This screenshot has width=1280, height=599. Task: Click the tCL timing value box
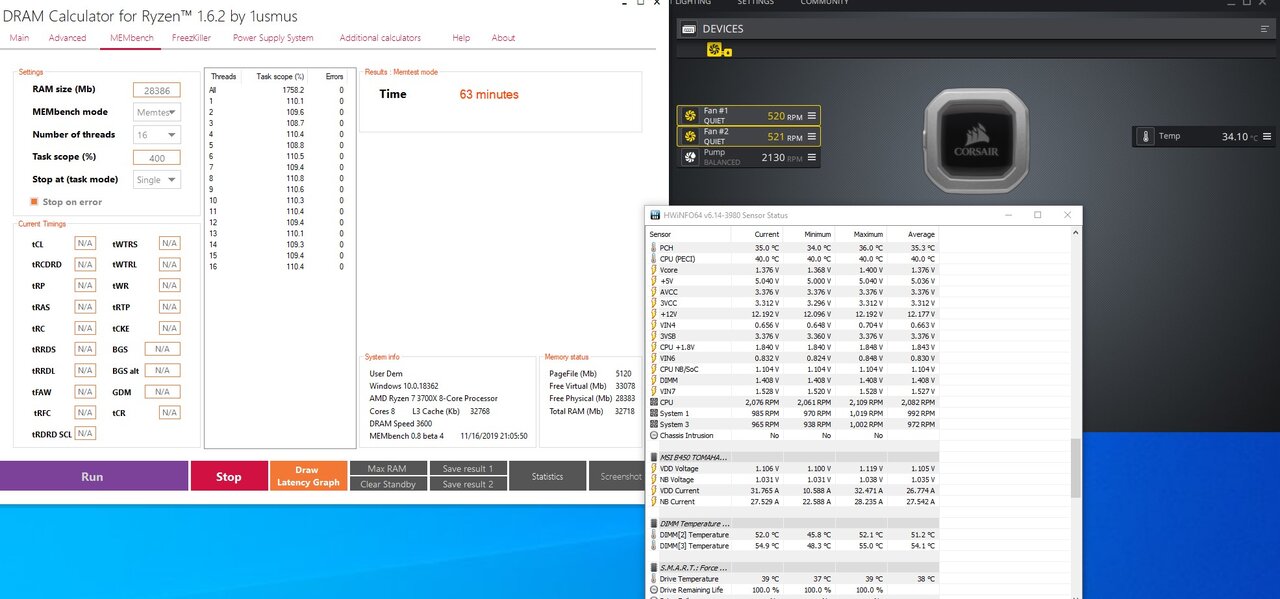pyautogui.click(x=86, y=244)
